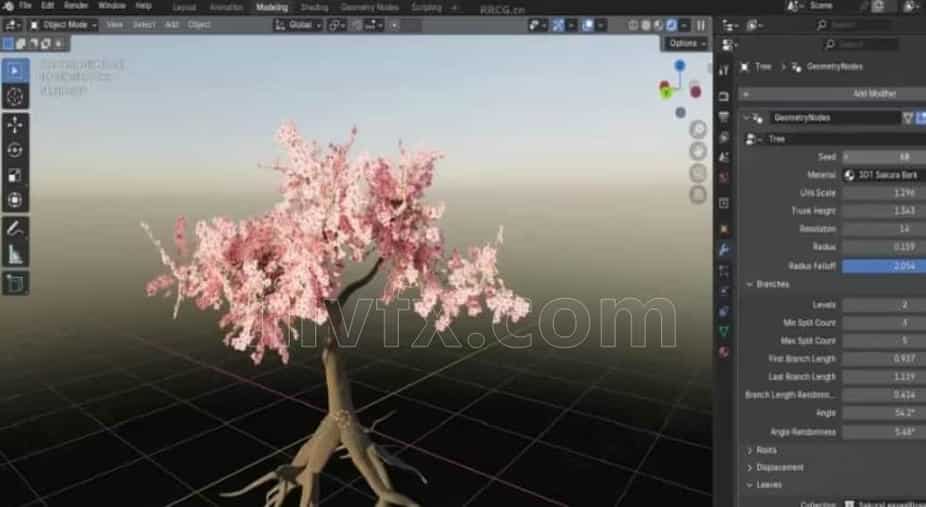
Task: Choose the Move tool
Action: (x=15, y=125)
